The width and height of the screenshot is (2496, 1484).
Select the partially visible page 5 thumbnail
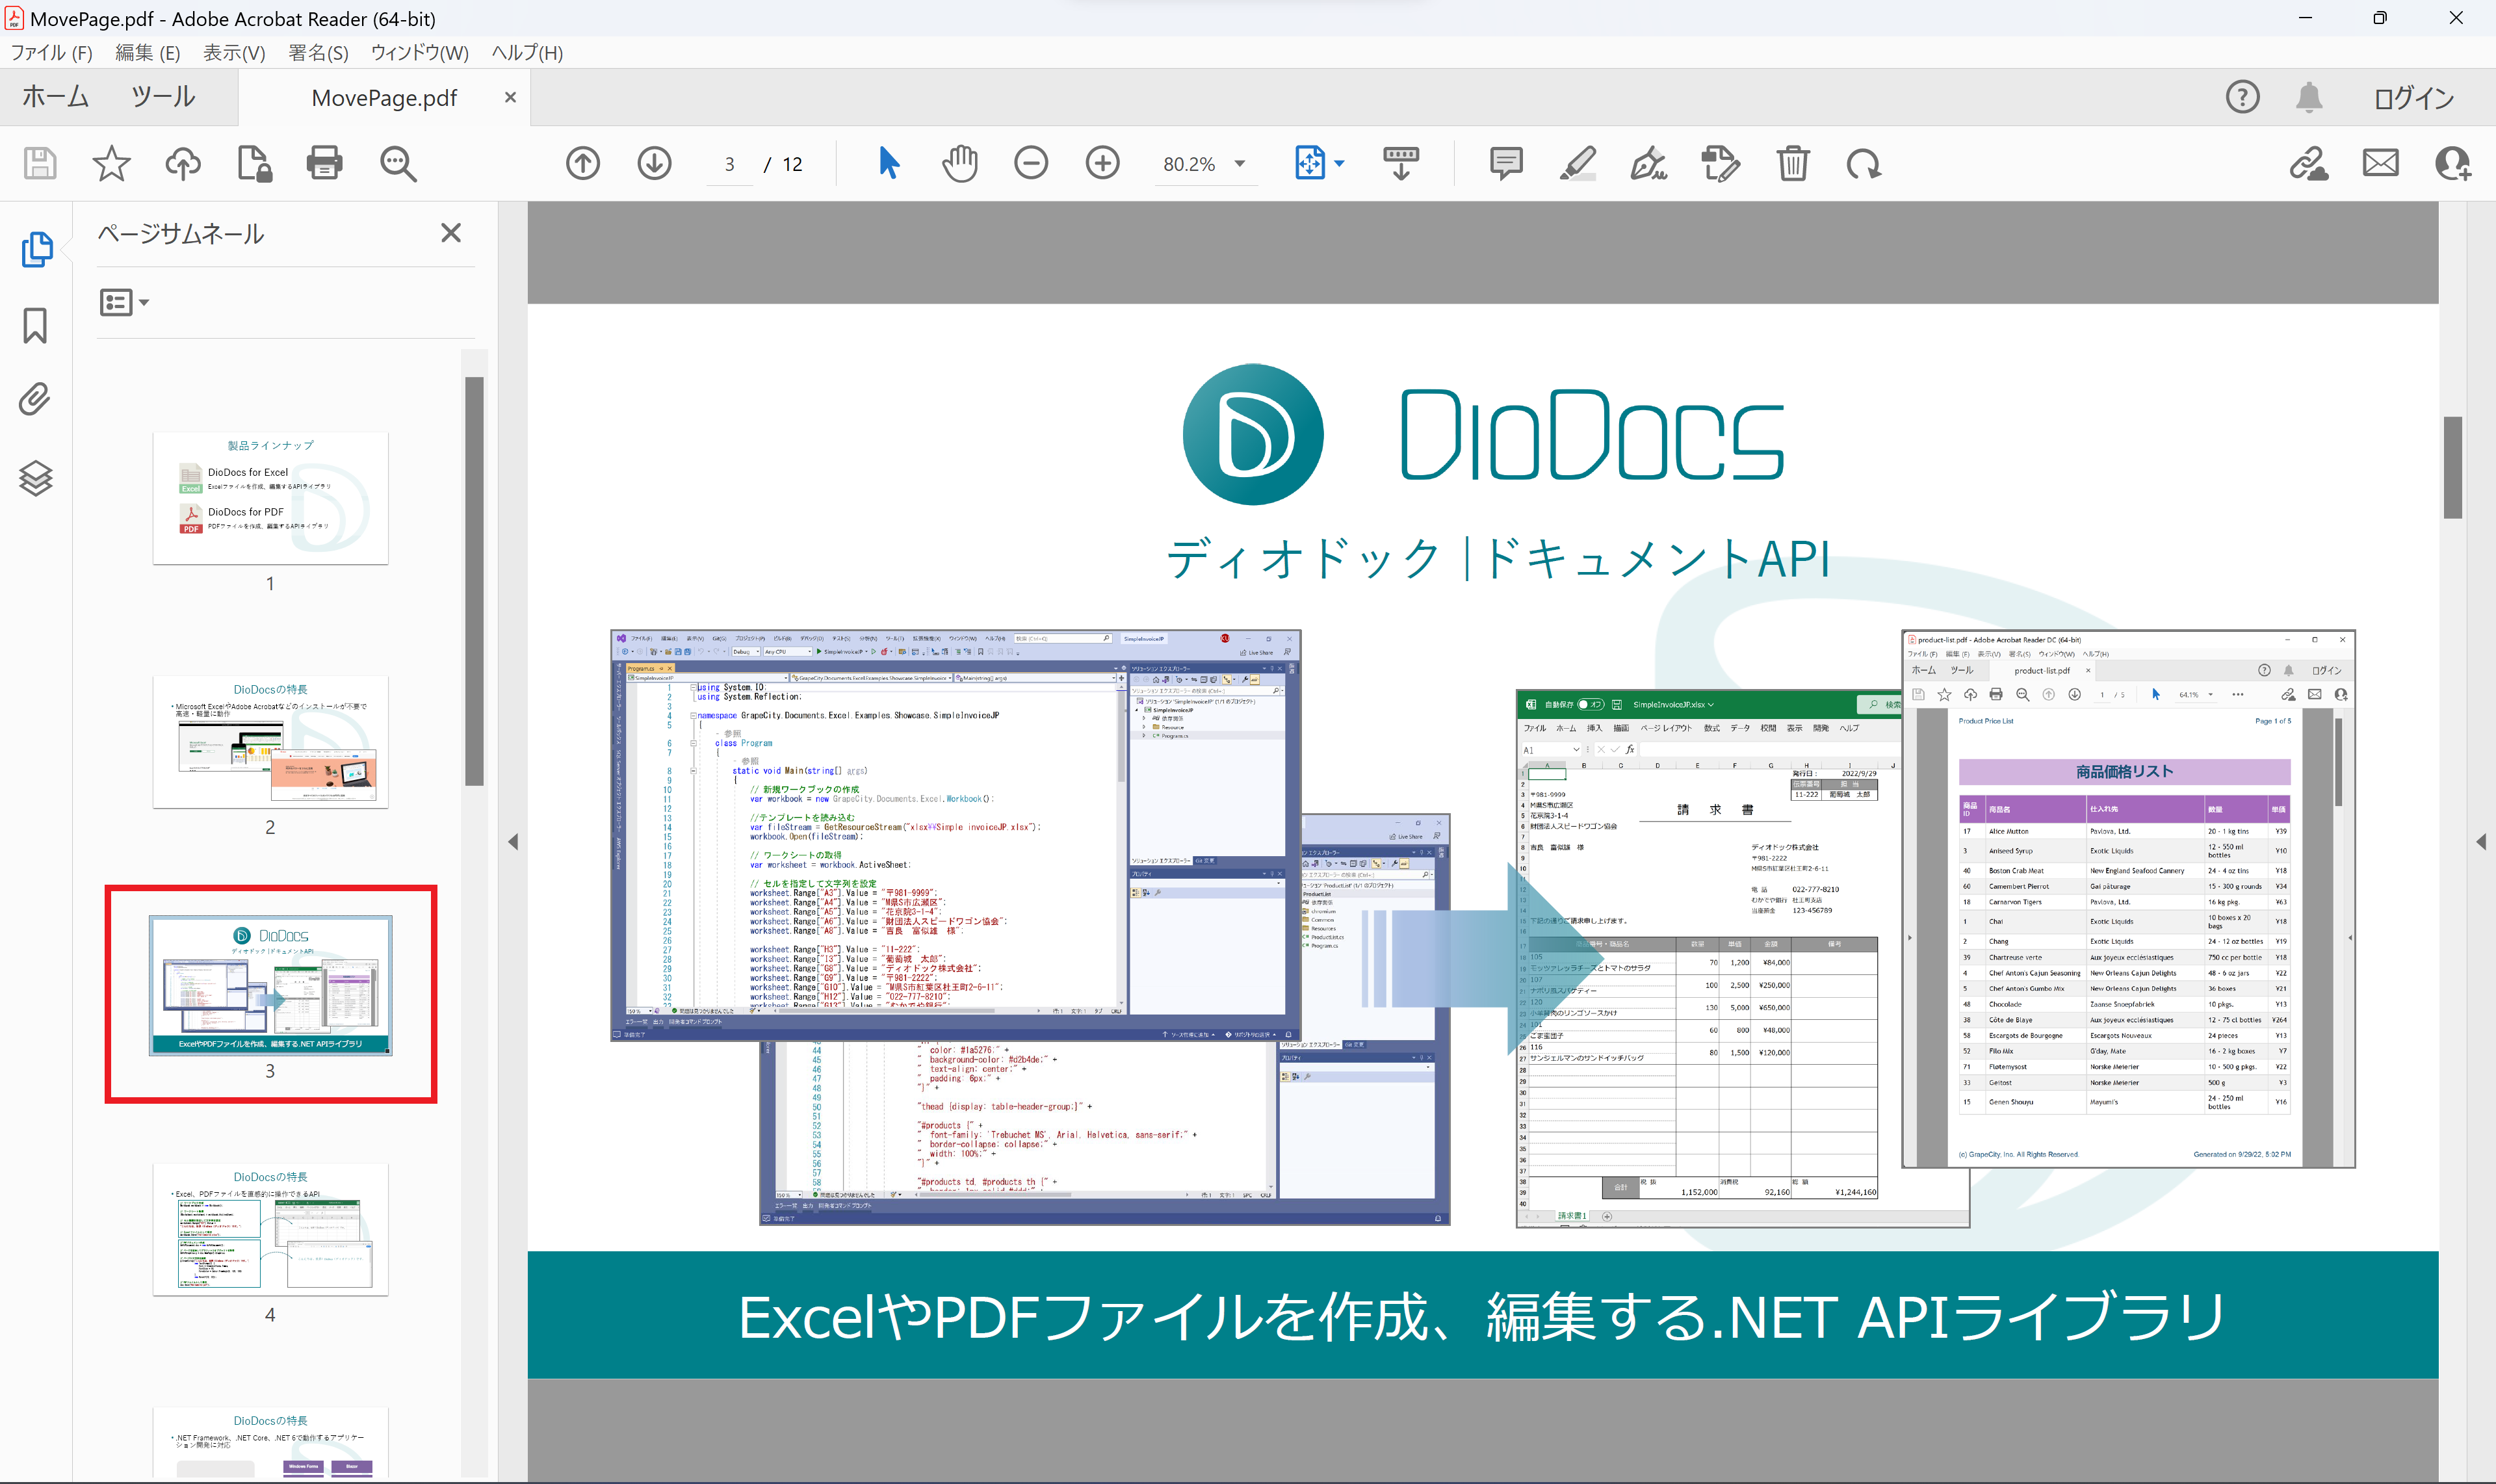pyautogui.click(x=270, y=1441)
